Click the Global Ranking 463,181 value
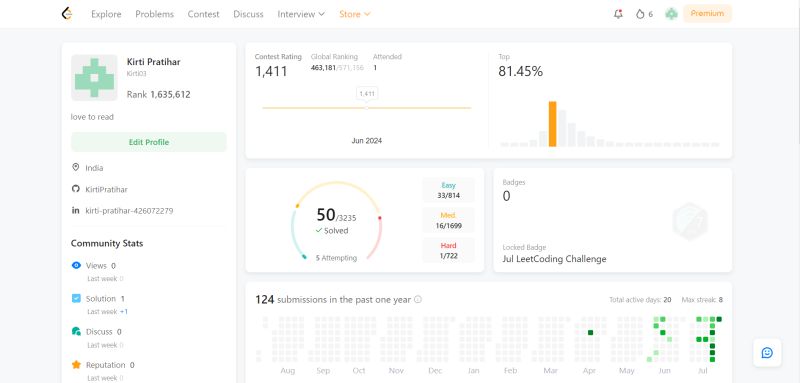 (x=323, y=68)
